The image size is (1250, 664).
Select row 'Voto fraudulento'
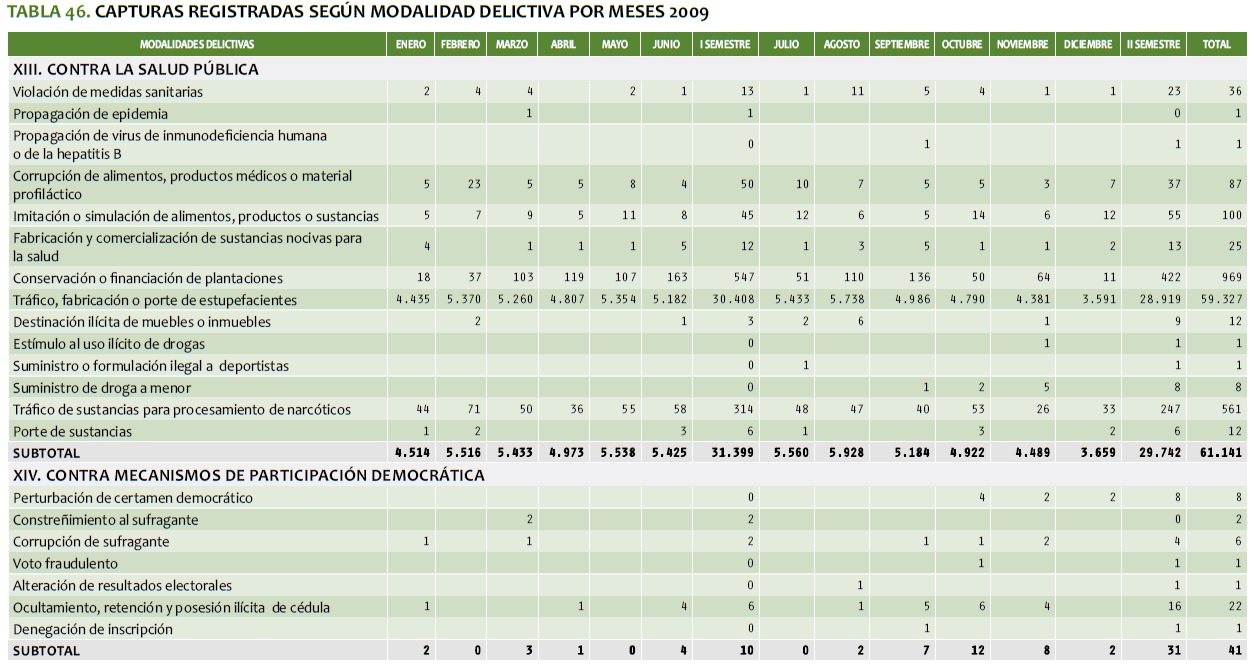(627, 563)
